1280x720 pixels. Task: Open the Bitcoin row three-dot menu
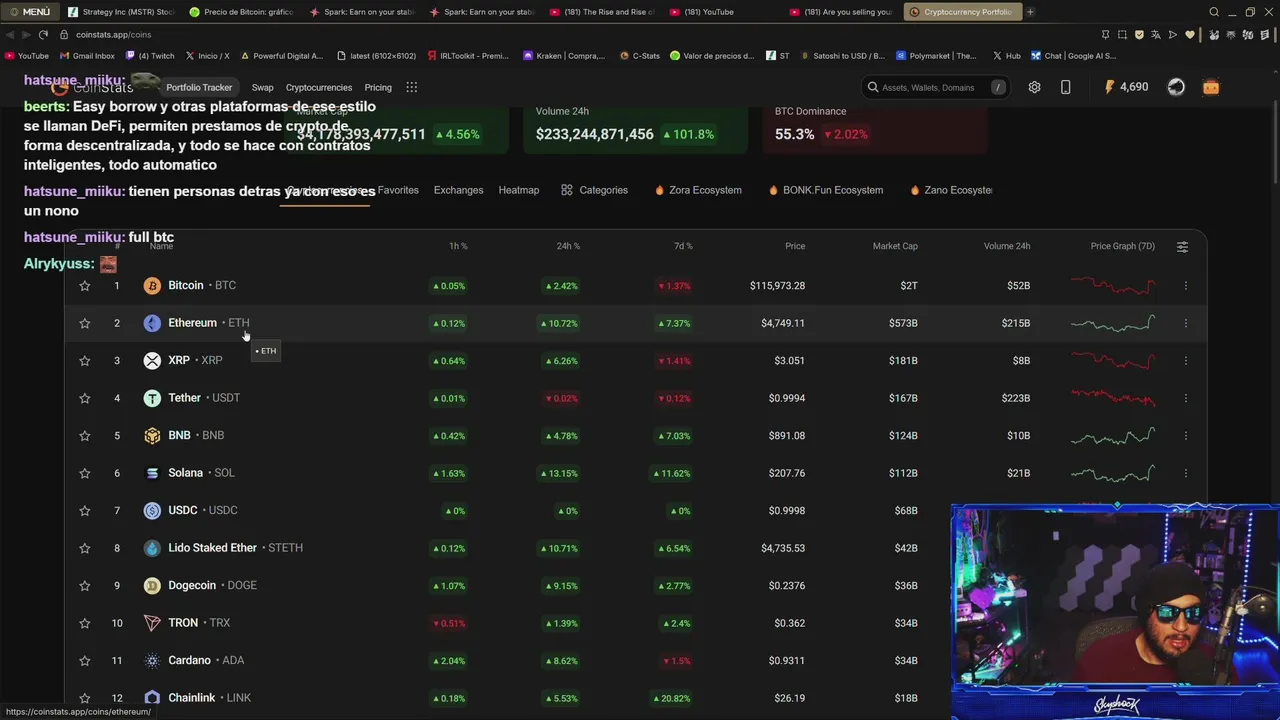[x=1186, y=286]
